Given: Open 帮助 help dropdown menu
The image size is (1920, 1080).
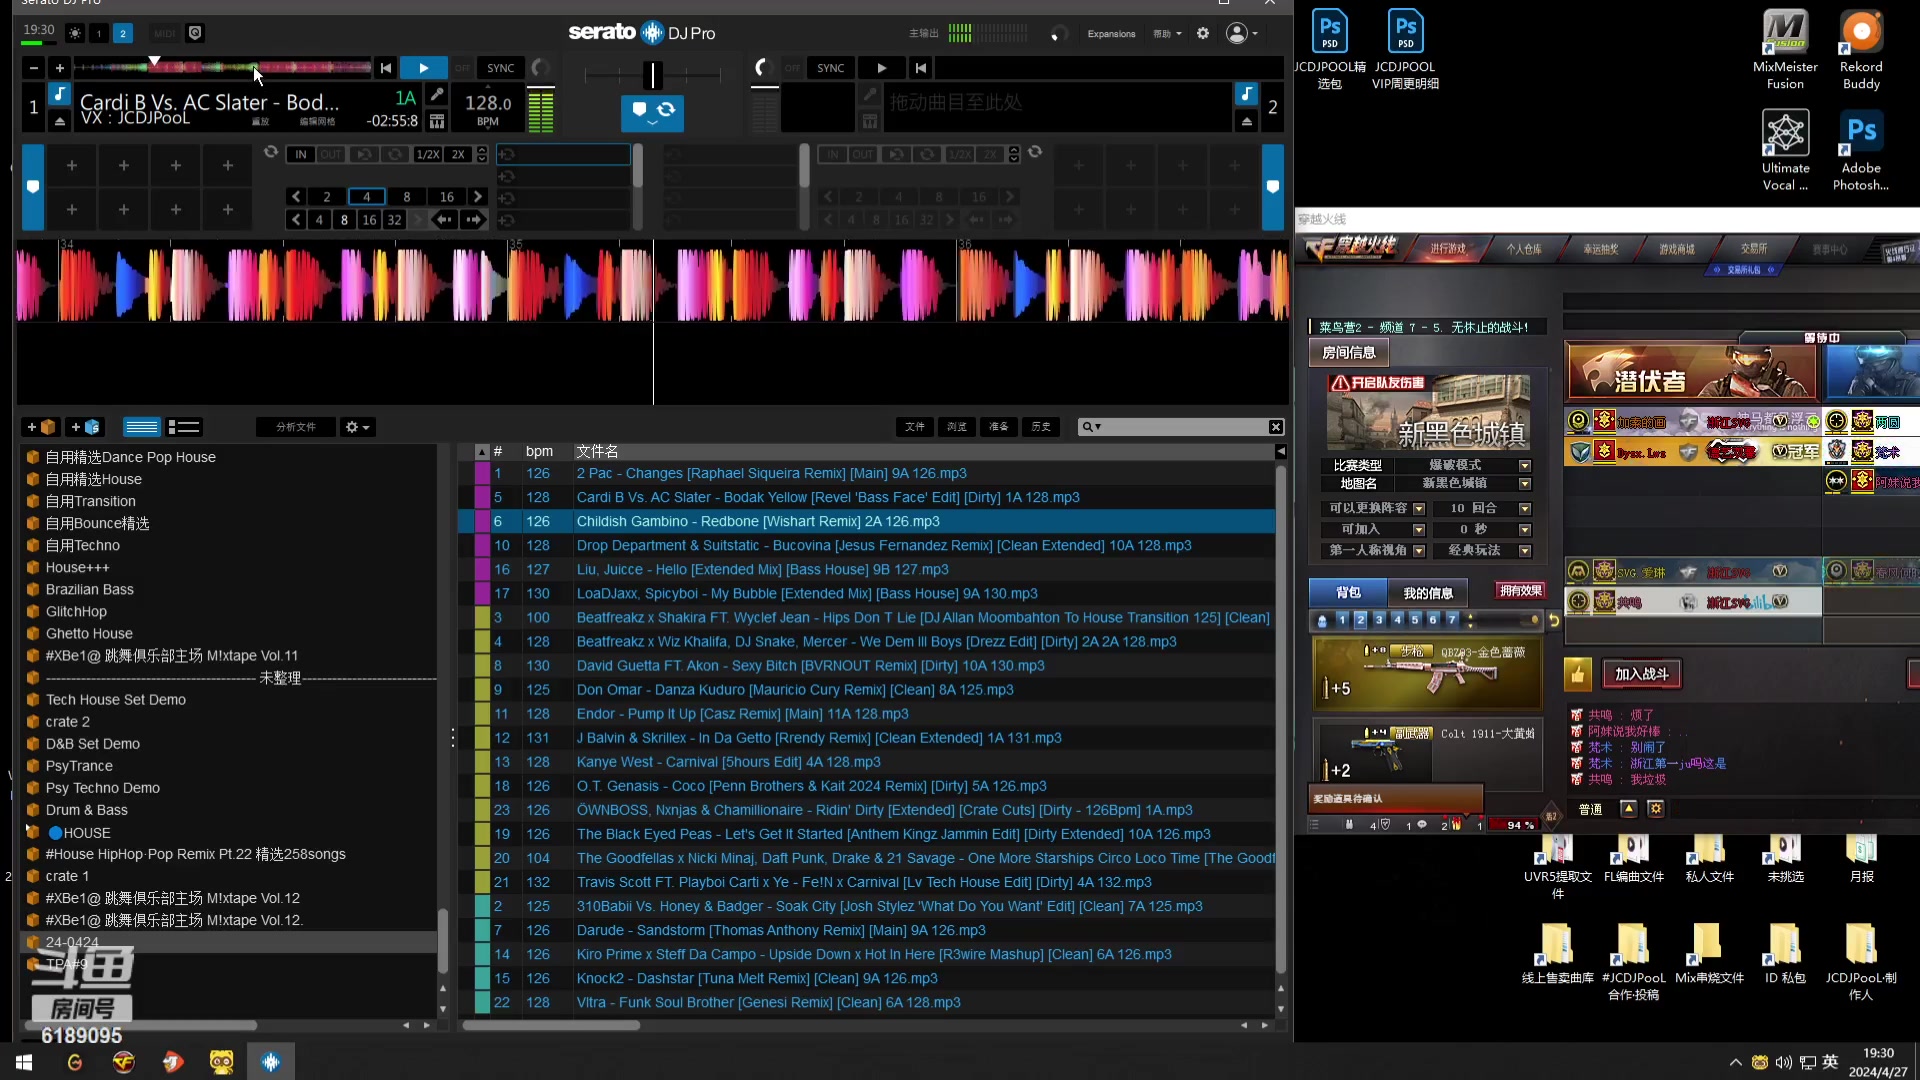Looking at the screenshot, I should pos(1167,33).
